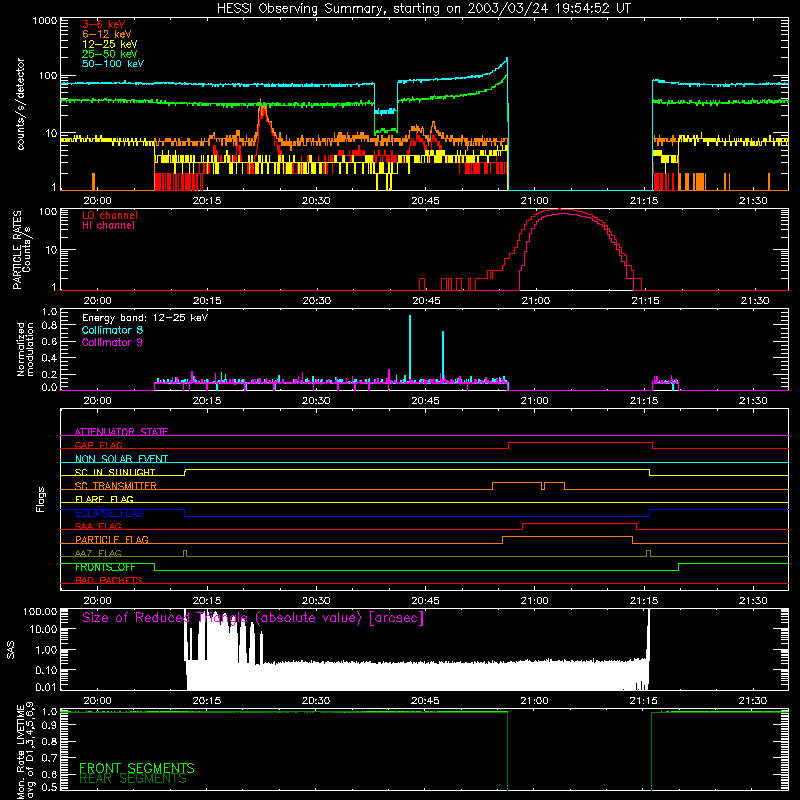Viewport: 800px width, 800px height.
Task: Click the 20:45 tick label under particle plot
Action: [x=426, y=301]
